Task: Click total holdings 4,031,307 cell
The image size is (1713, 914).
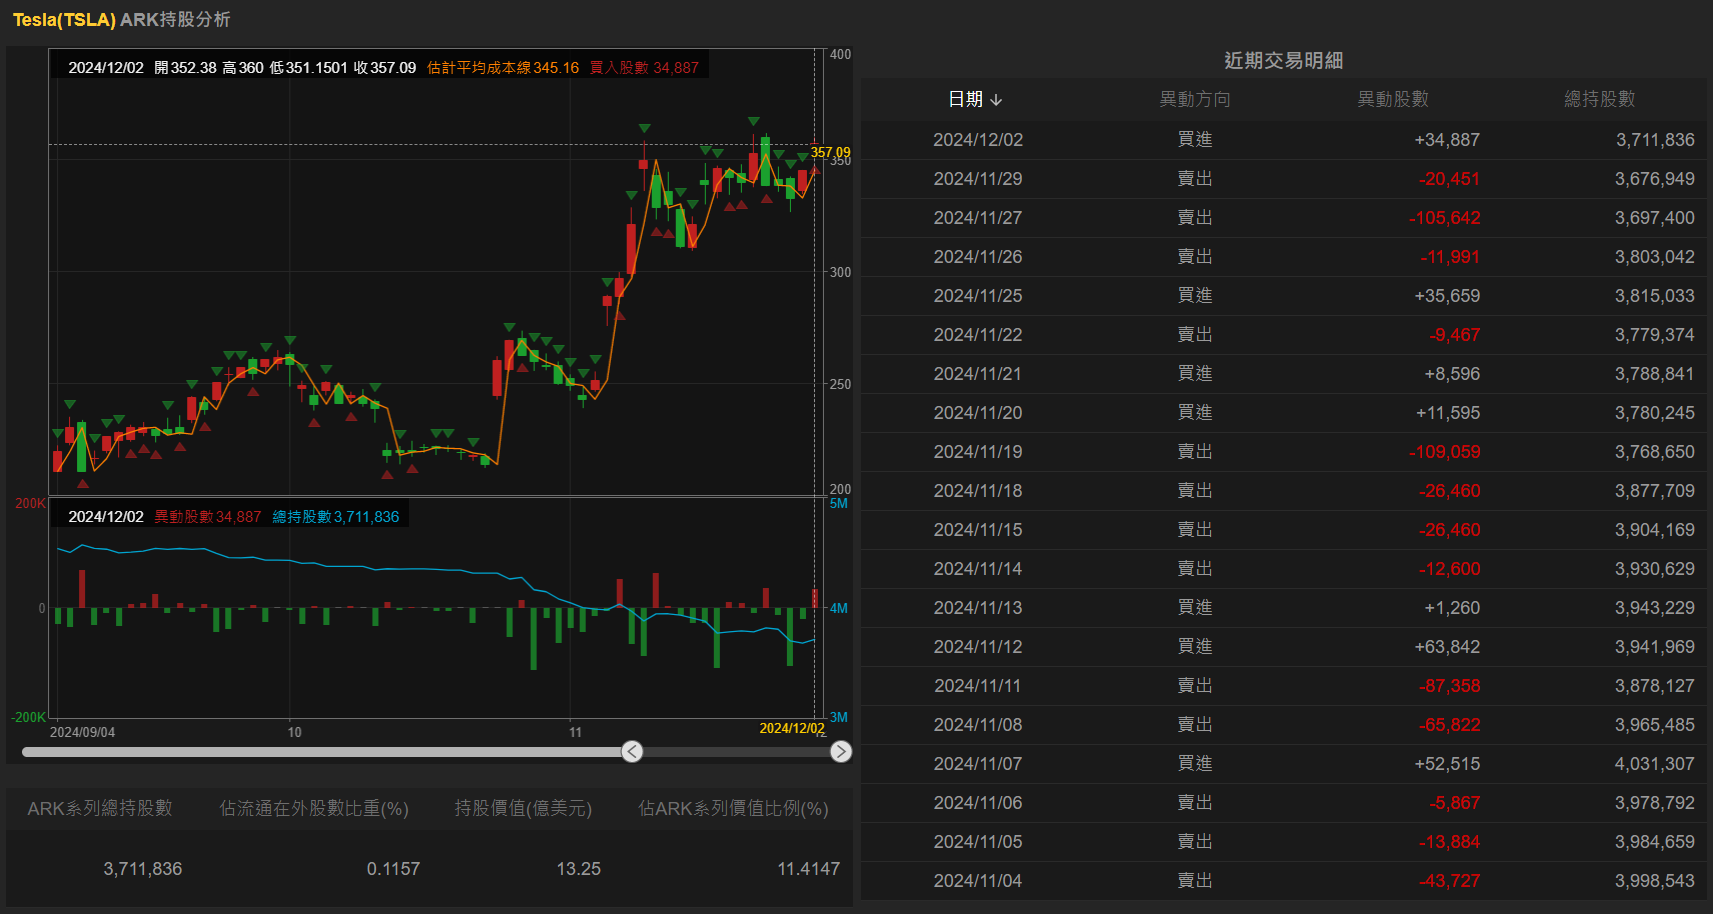Action: (1654, 764)
